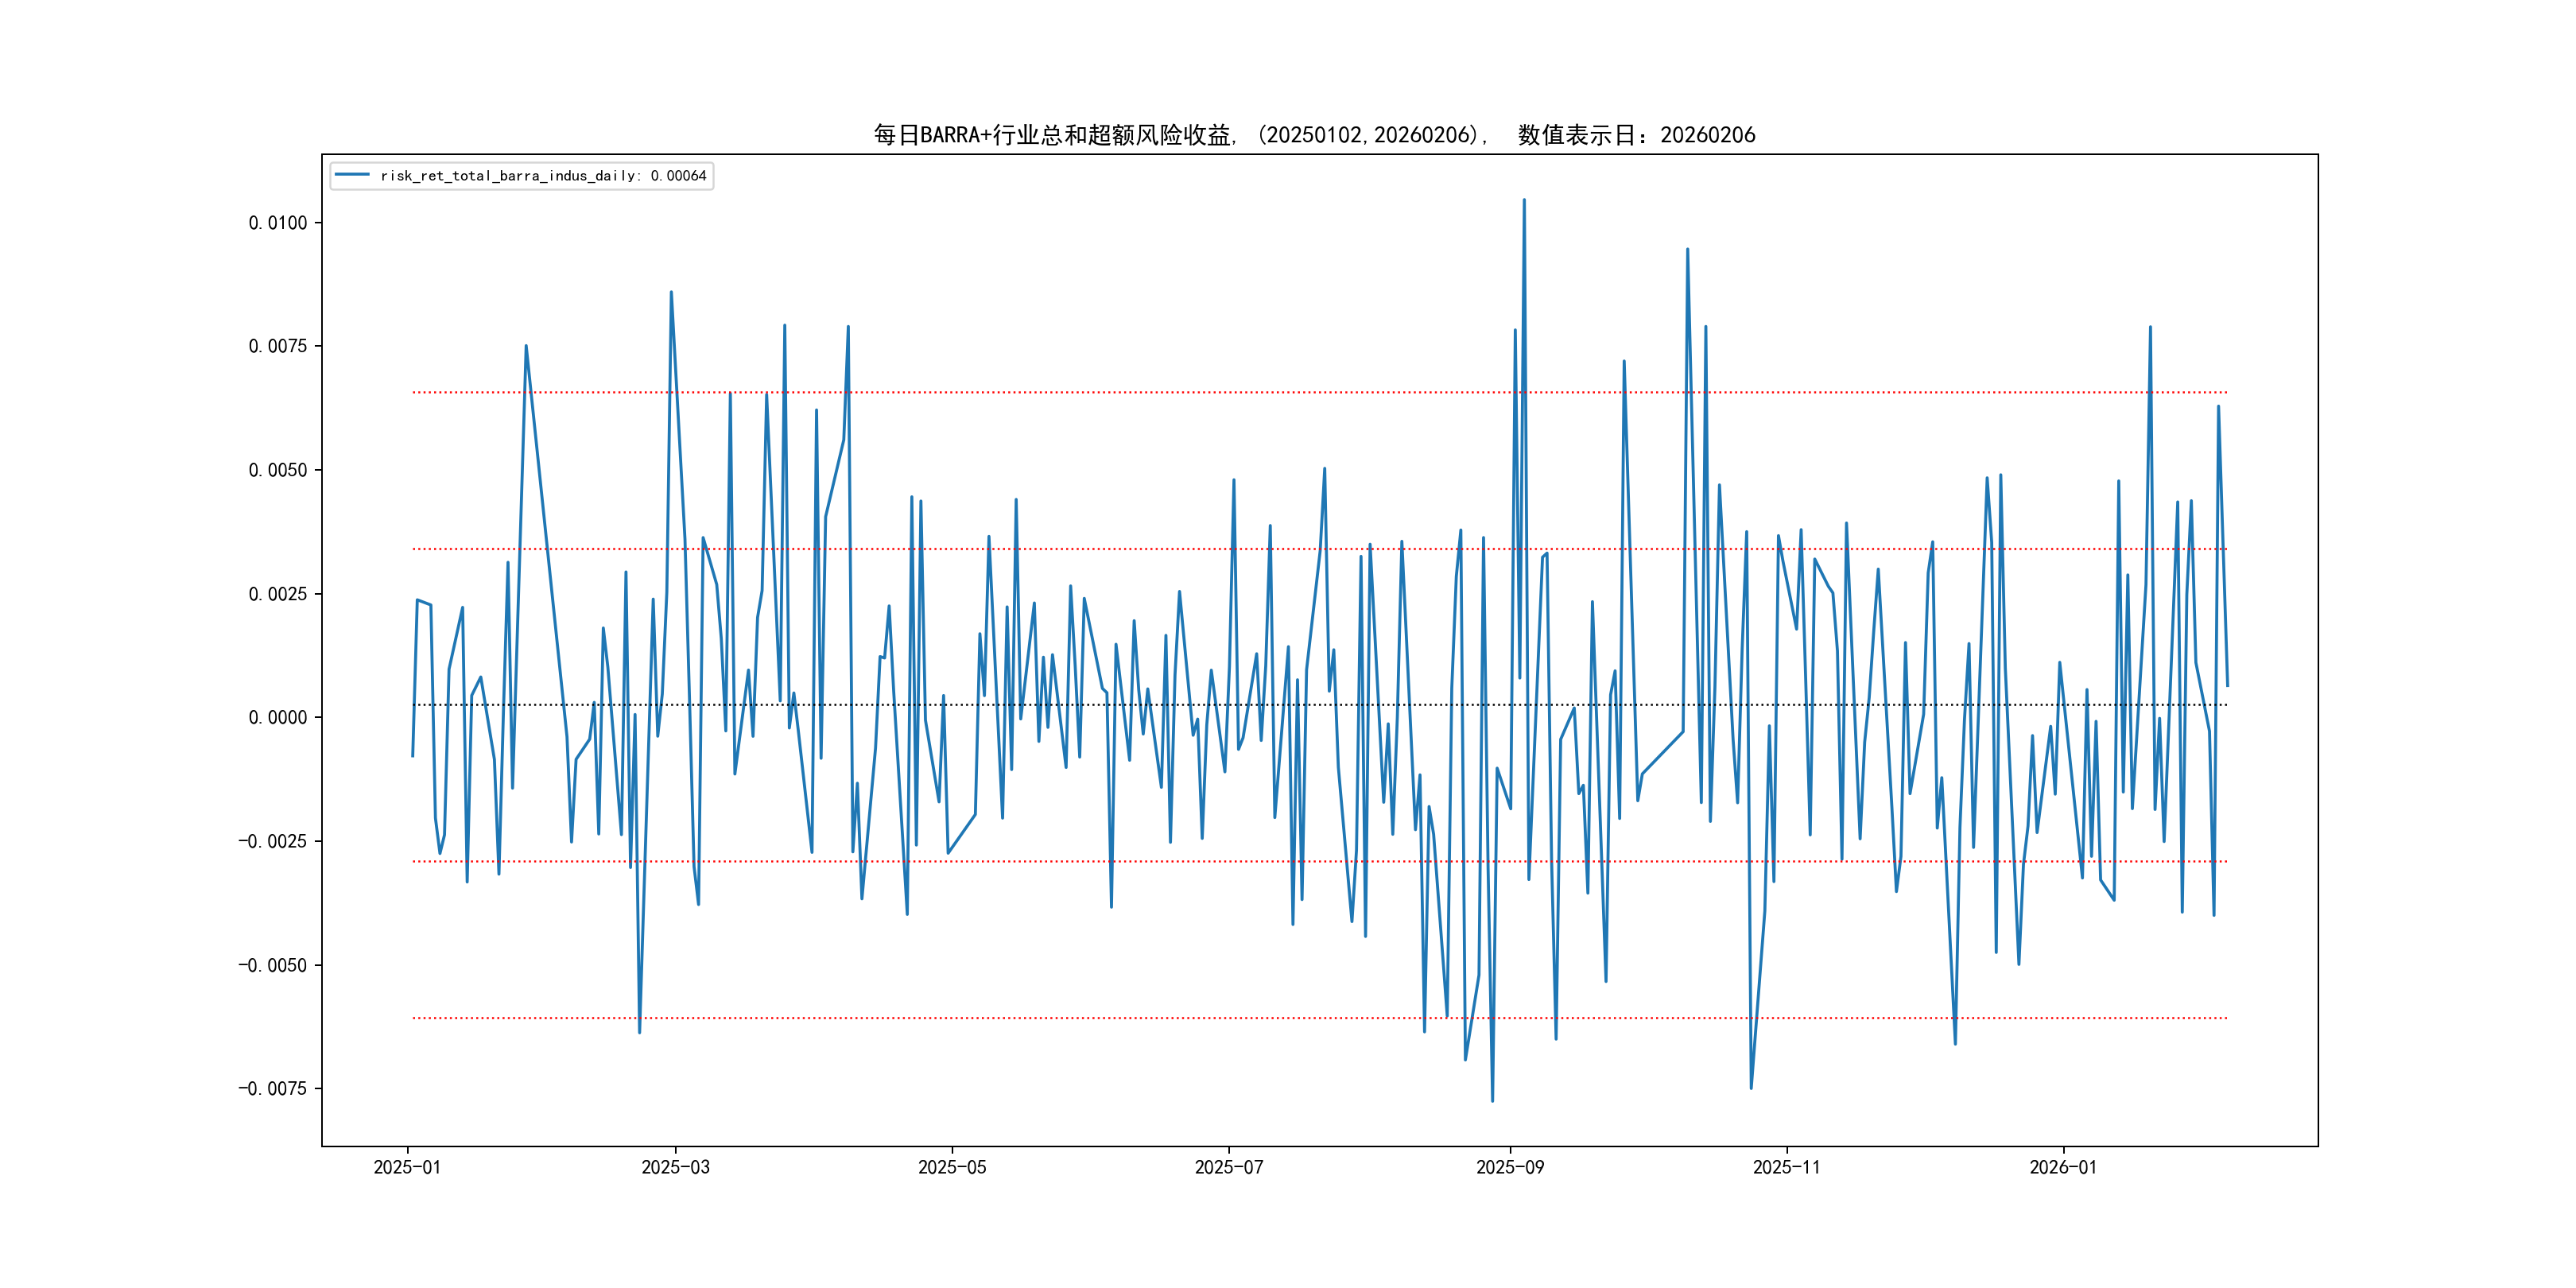Screen dimensions: 2576x1288
Task: Click the lowest trough before 2025-09
Action: [1492, 1100]
